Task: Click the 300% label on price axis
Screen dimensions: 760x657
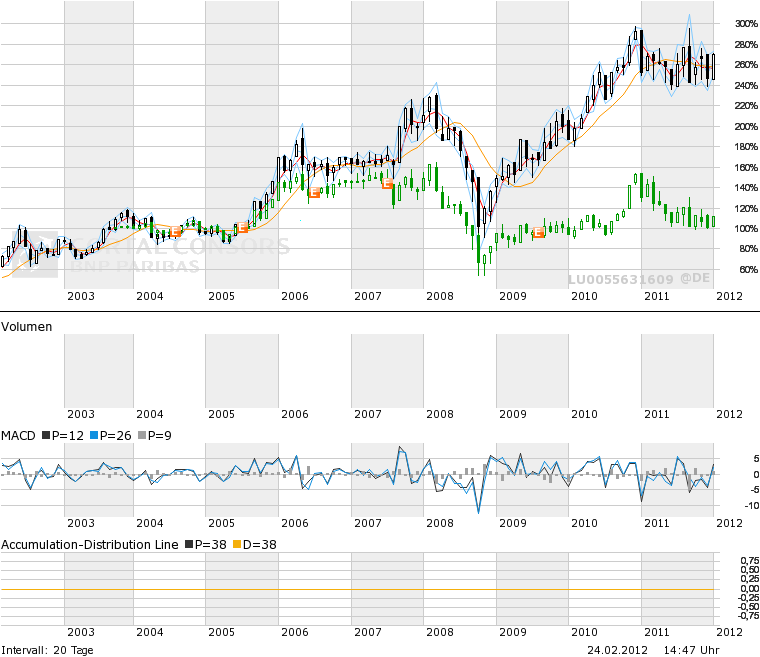Action: pos(743,23)
